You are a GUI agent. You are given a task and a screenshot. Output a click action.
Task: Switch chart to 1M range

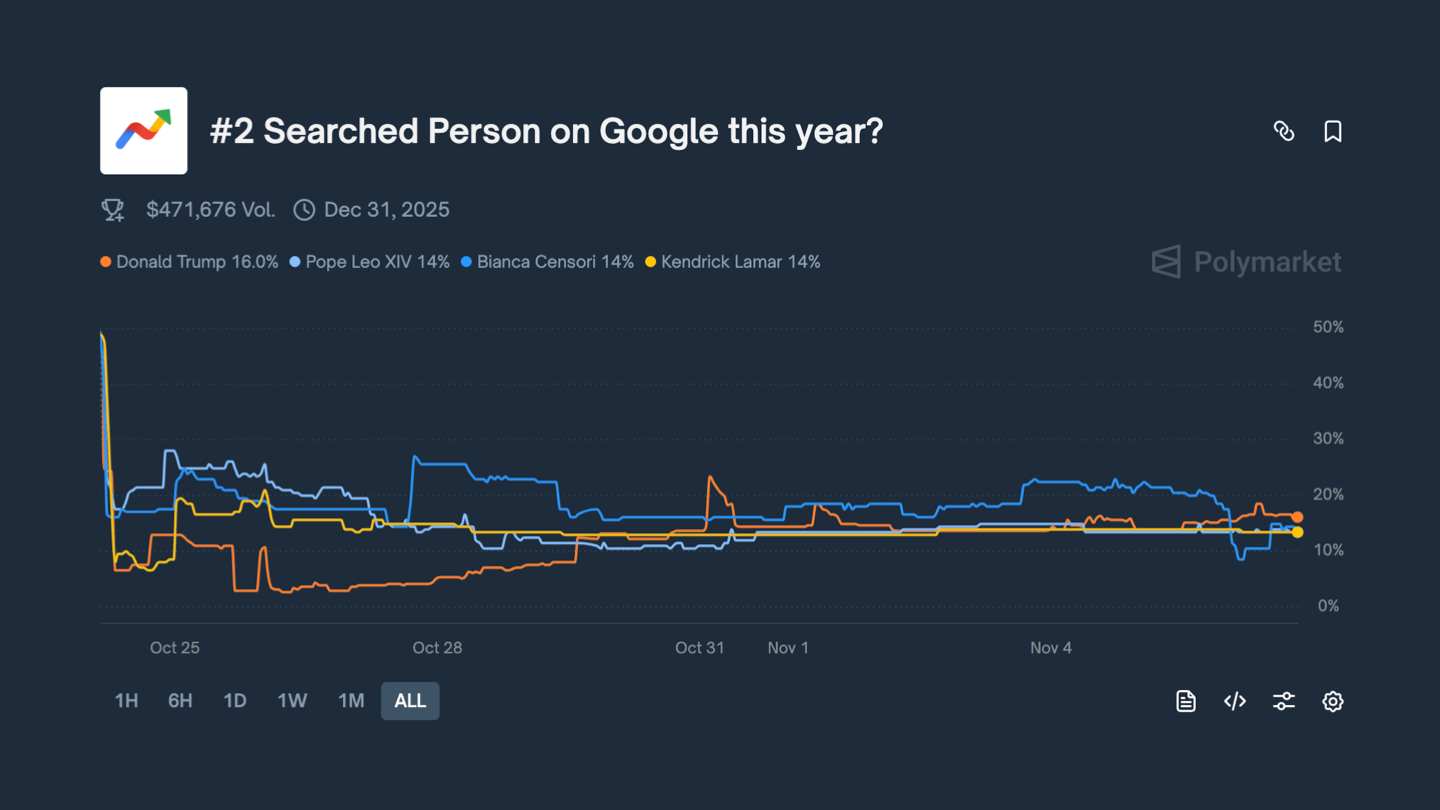351,701
